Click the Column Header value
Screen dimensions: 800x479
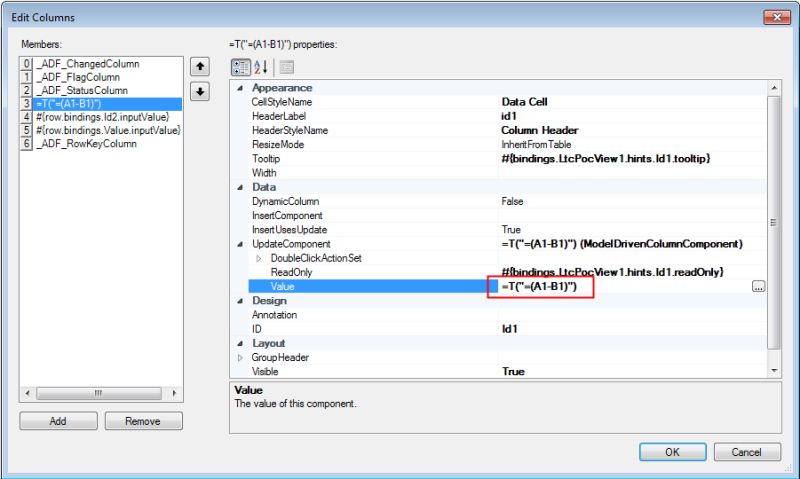click(x=540, y=131)
